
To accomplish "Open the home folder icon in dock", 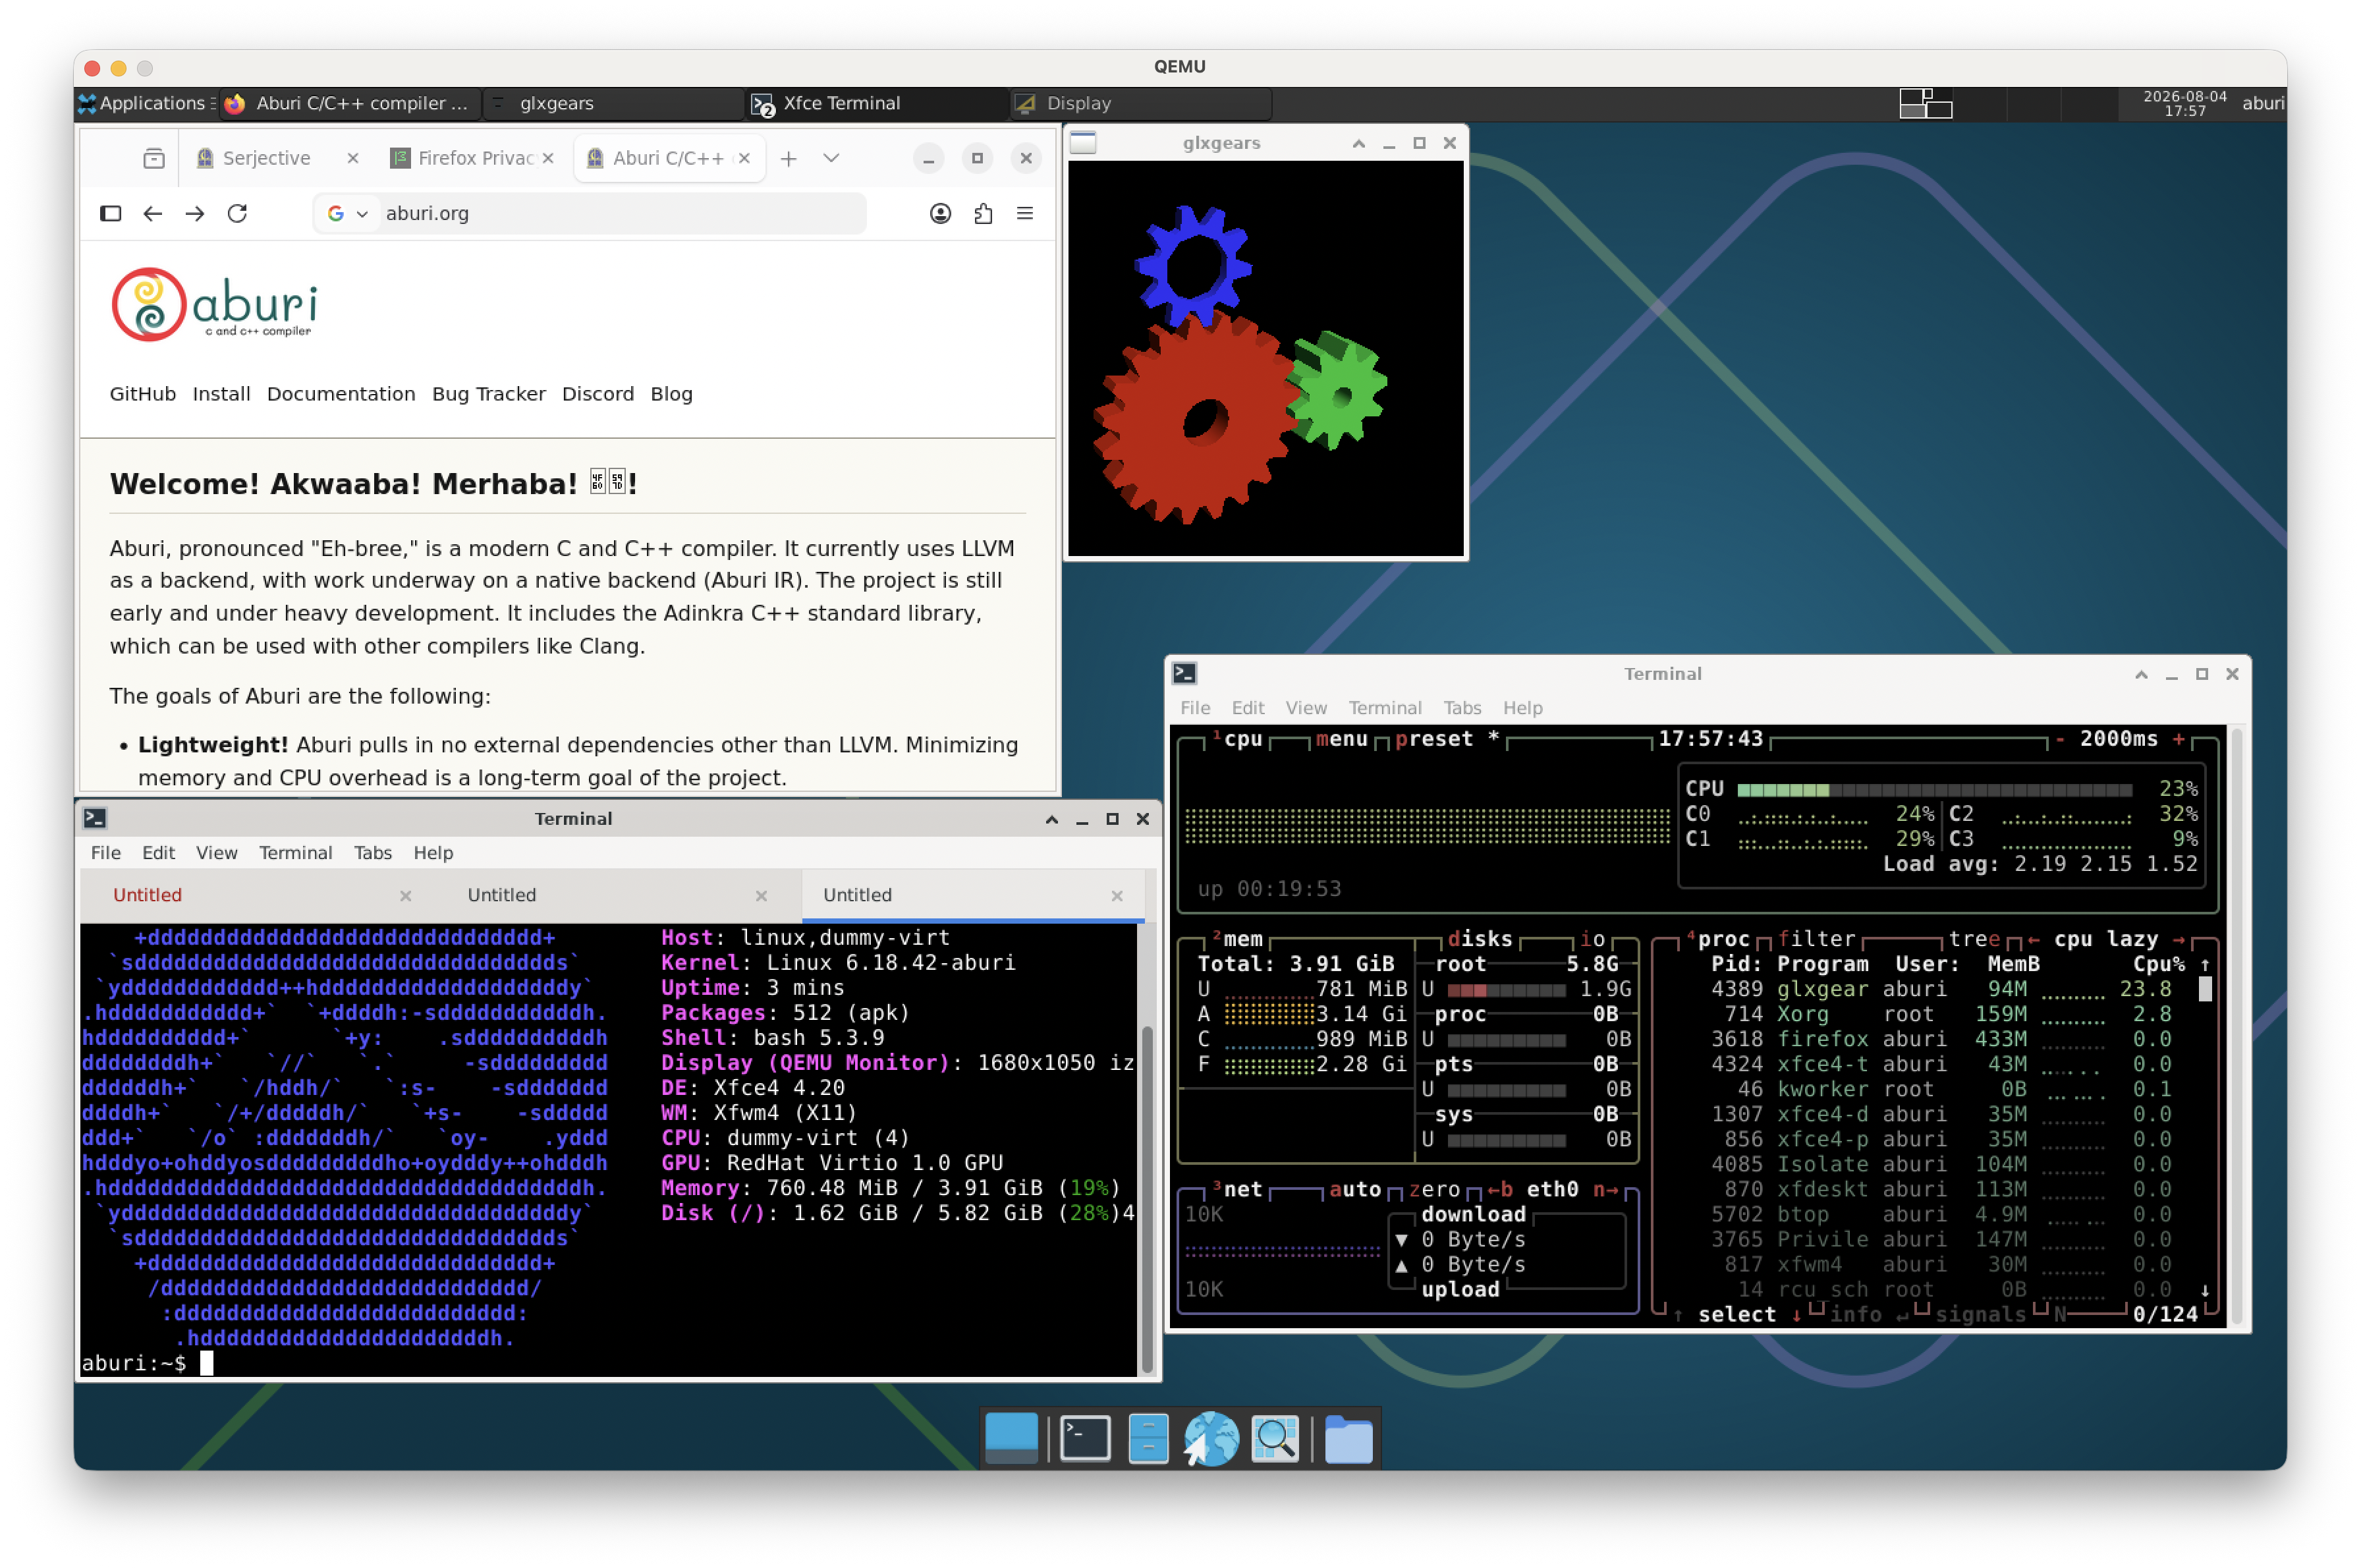I will point(1348,1440).
